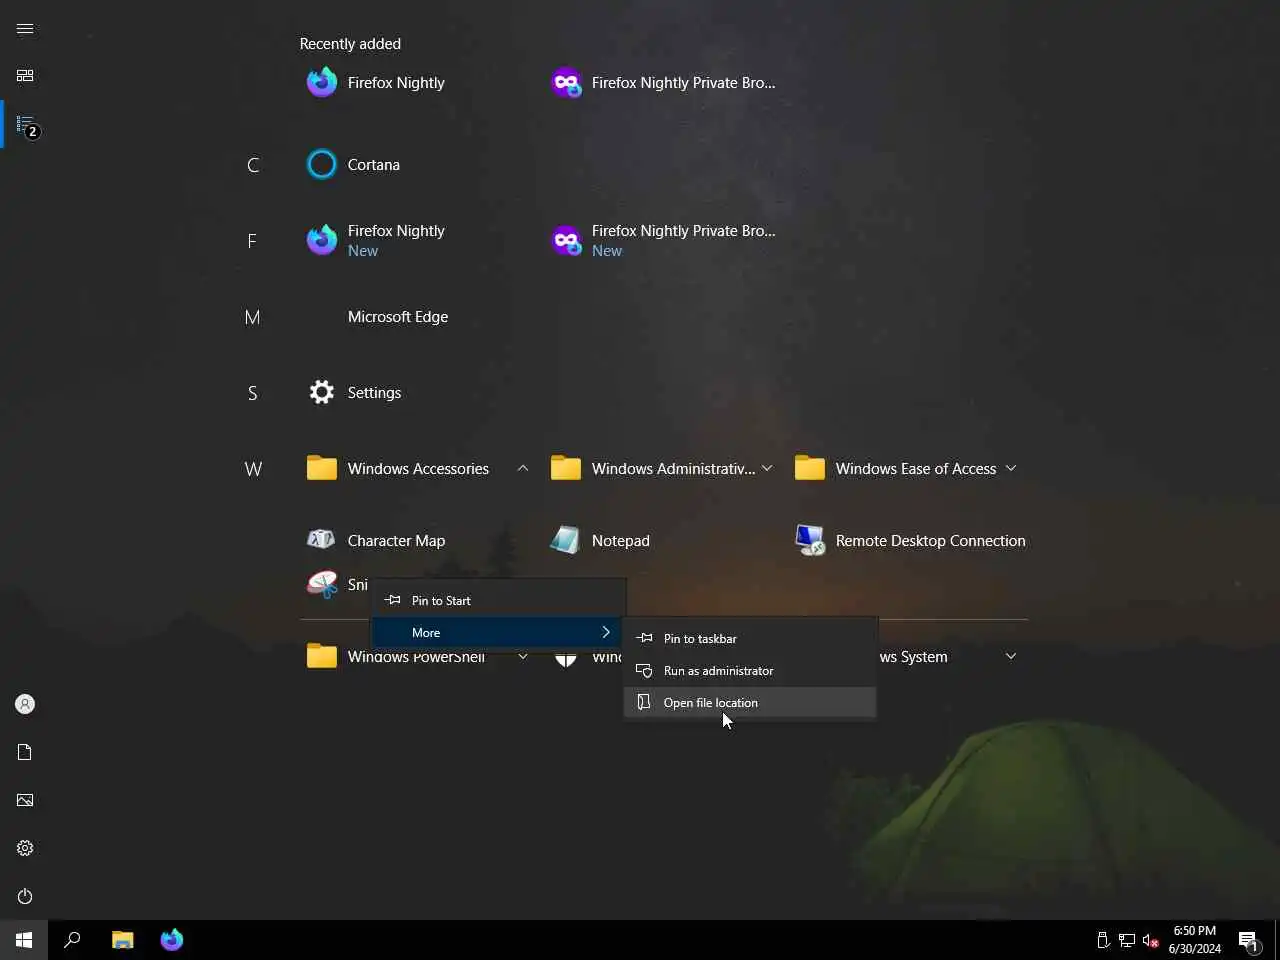Open the Pictures sidebar icon
Image resolution: width=1280 pixels, height=960 pixels.
click(25, 800)
